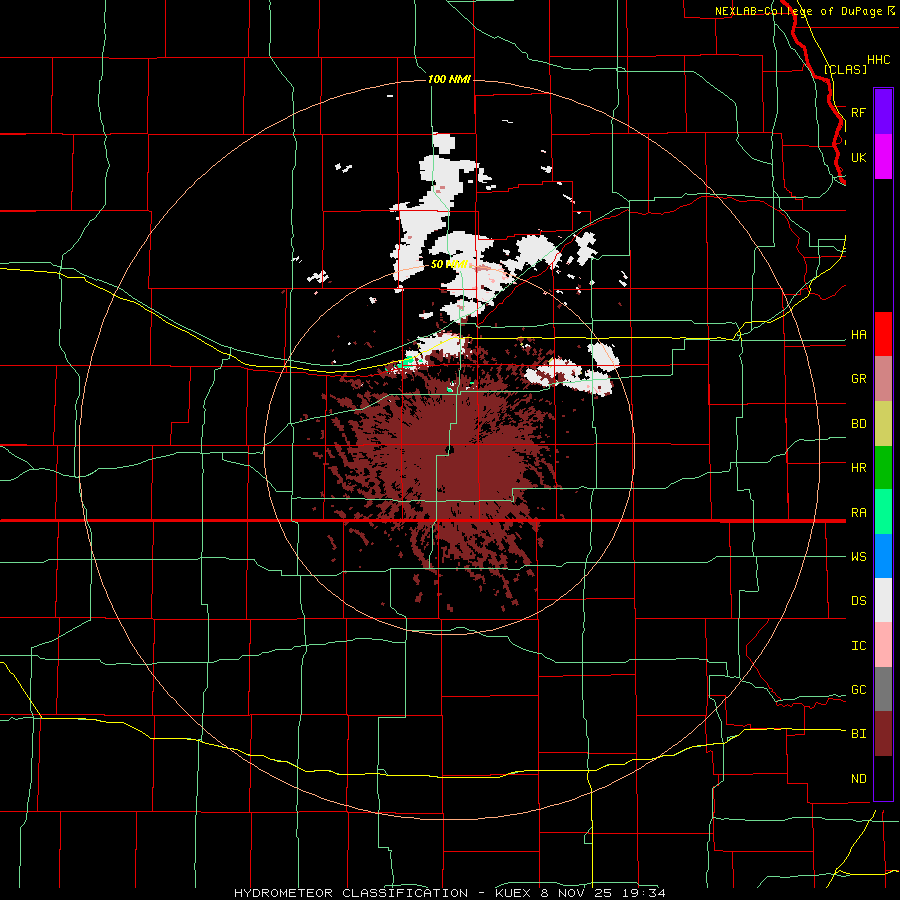Click the ND legend label
900x900 pixels.
point(858,779)
